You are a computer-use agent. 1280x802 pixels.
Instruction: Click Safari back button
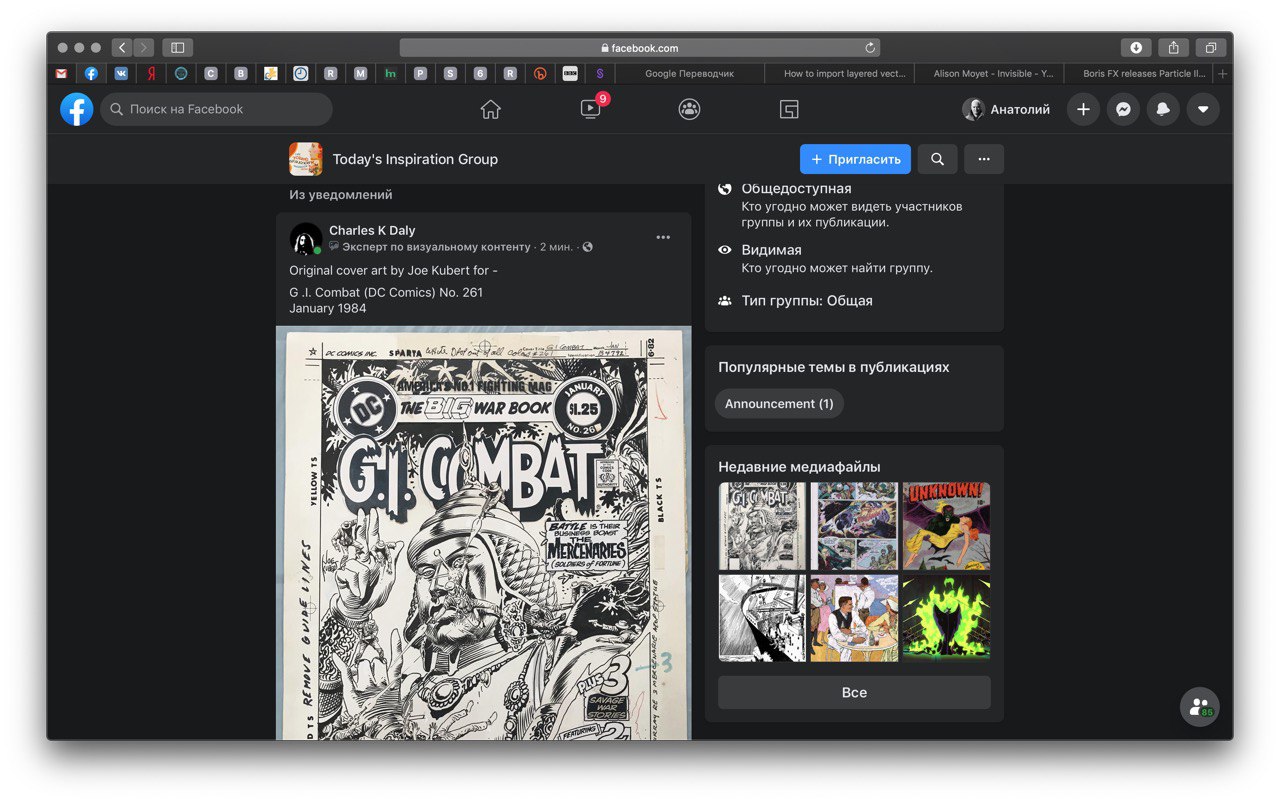click(122, 47)
